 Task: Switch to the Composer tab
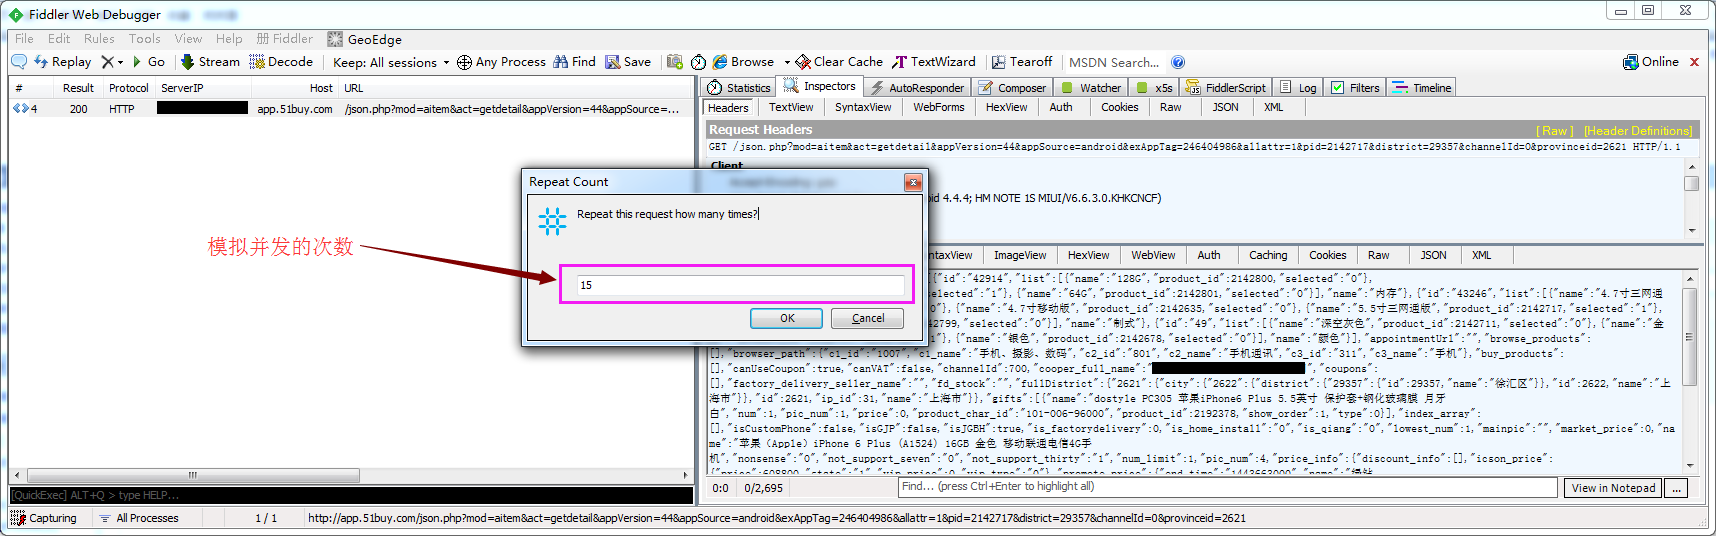tap(1012, 88)
